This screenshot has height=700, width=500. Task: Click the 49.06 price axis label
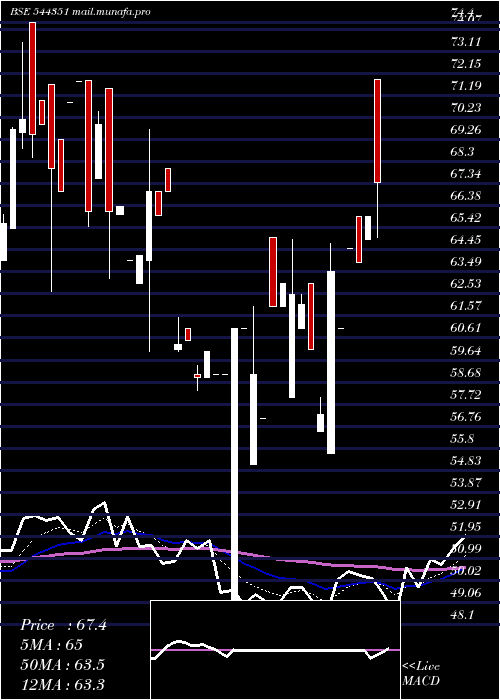tap(466, 593)
